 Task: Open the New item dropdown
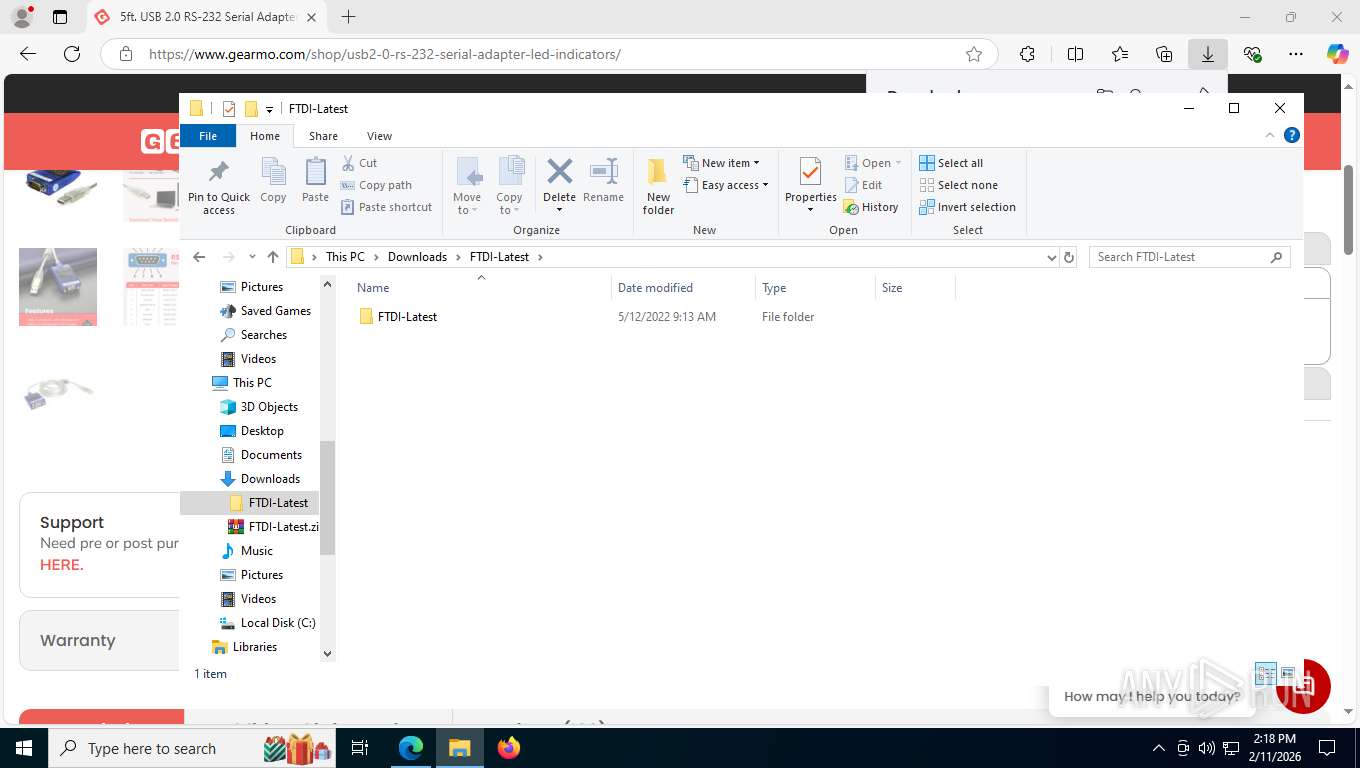click(722, 163)
